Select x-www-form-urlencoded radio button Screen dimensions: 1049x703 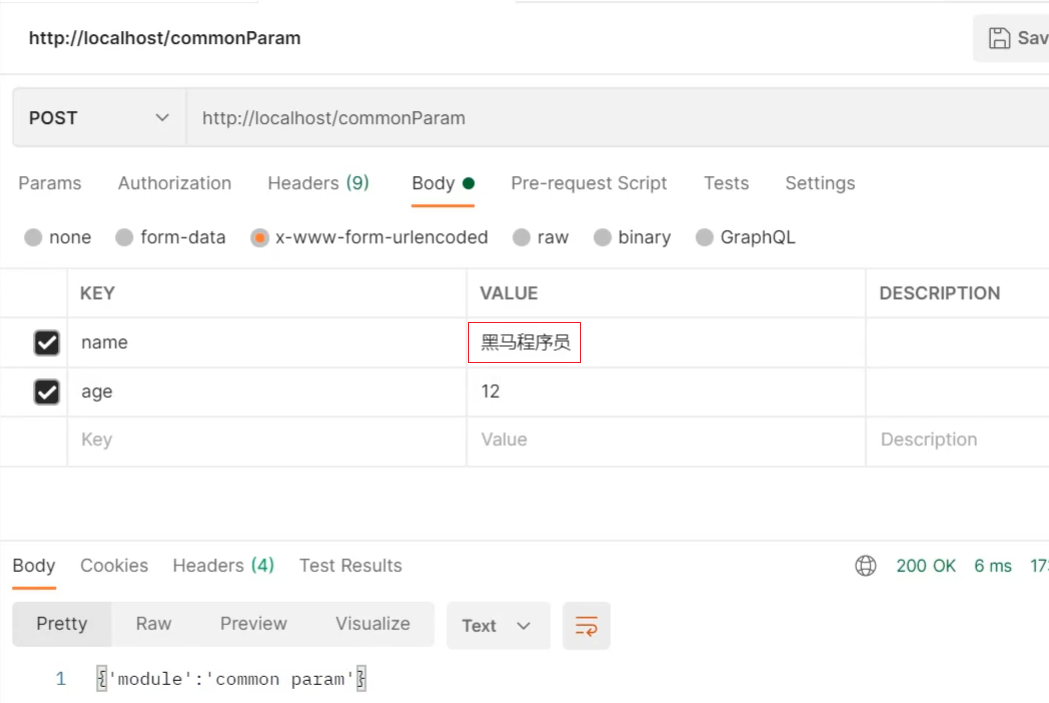[260, 237]
